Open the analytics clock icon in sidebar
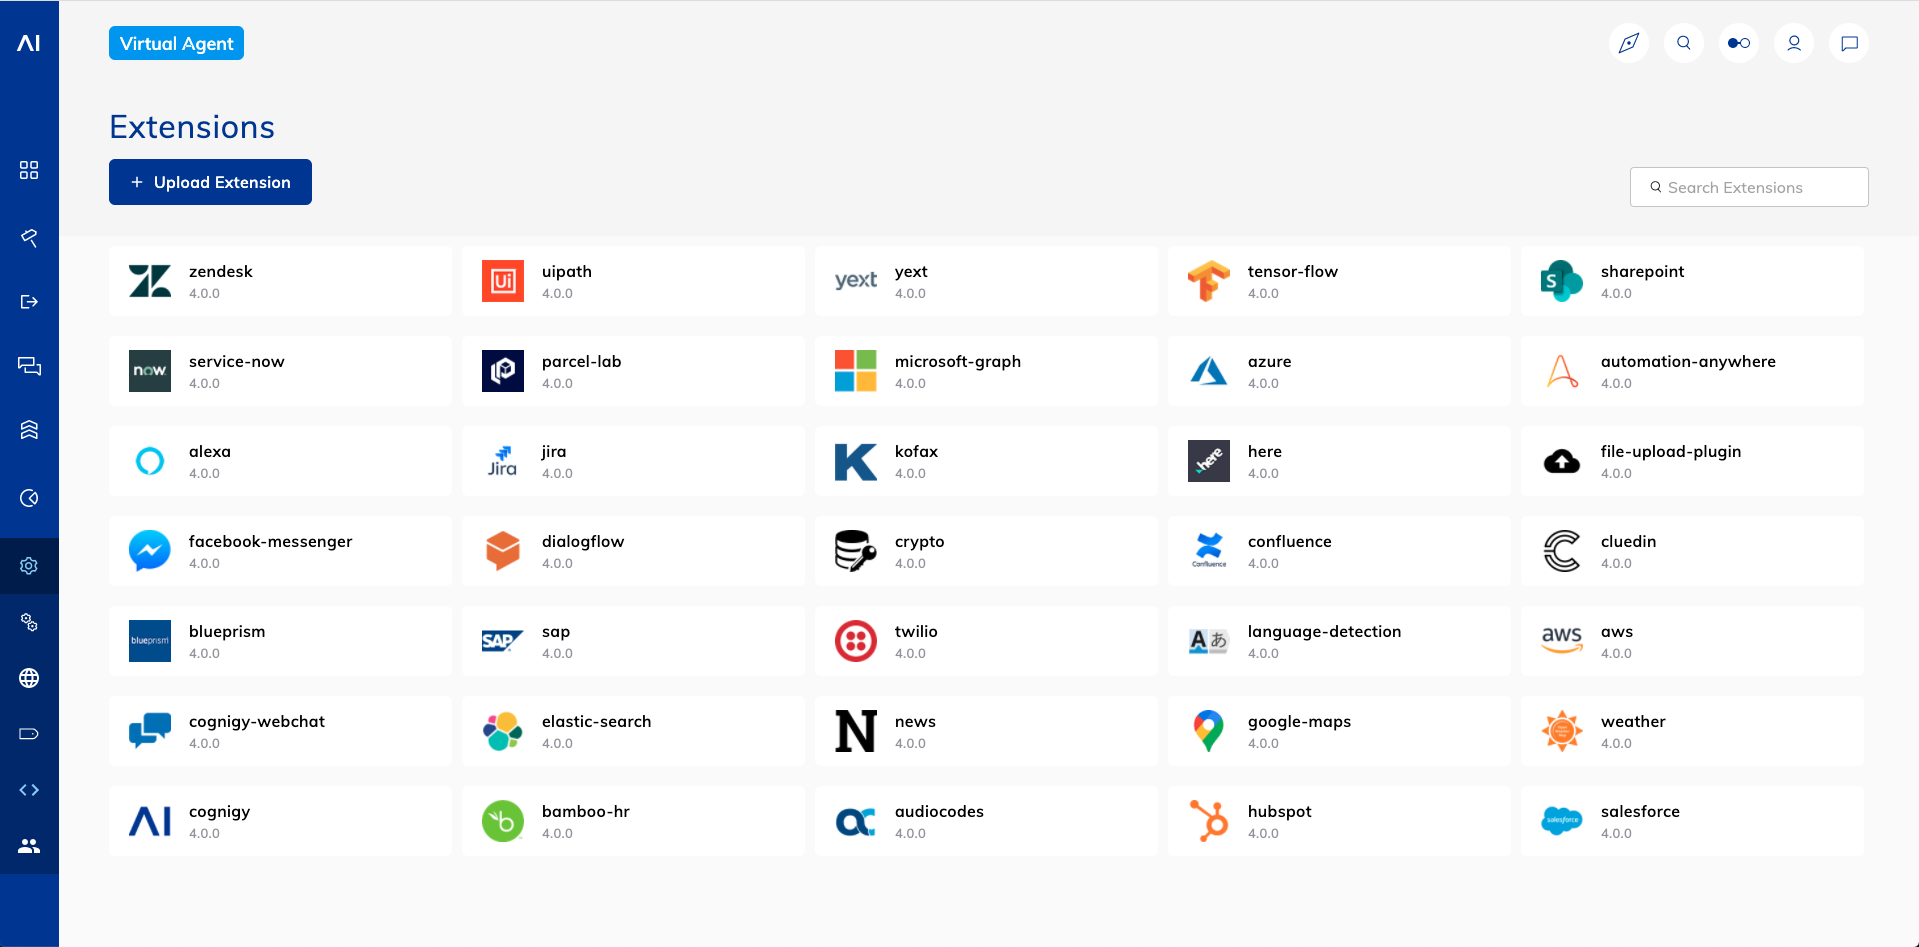 click(x=29, y=498)
